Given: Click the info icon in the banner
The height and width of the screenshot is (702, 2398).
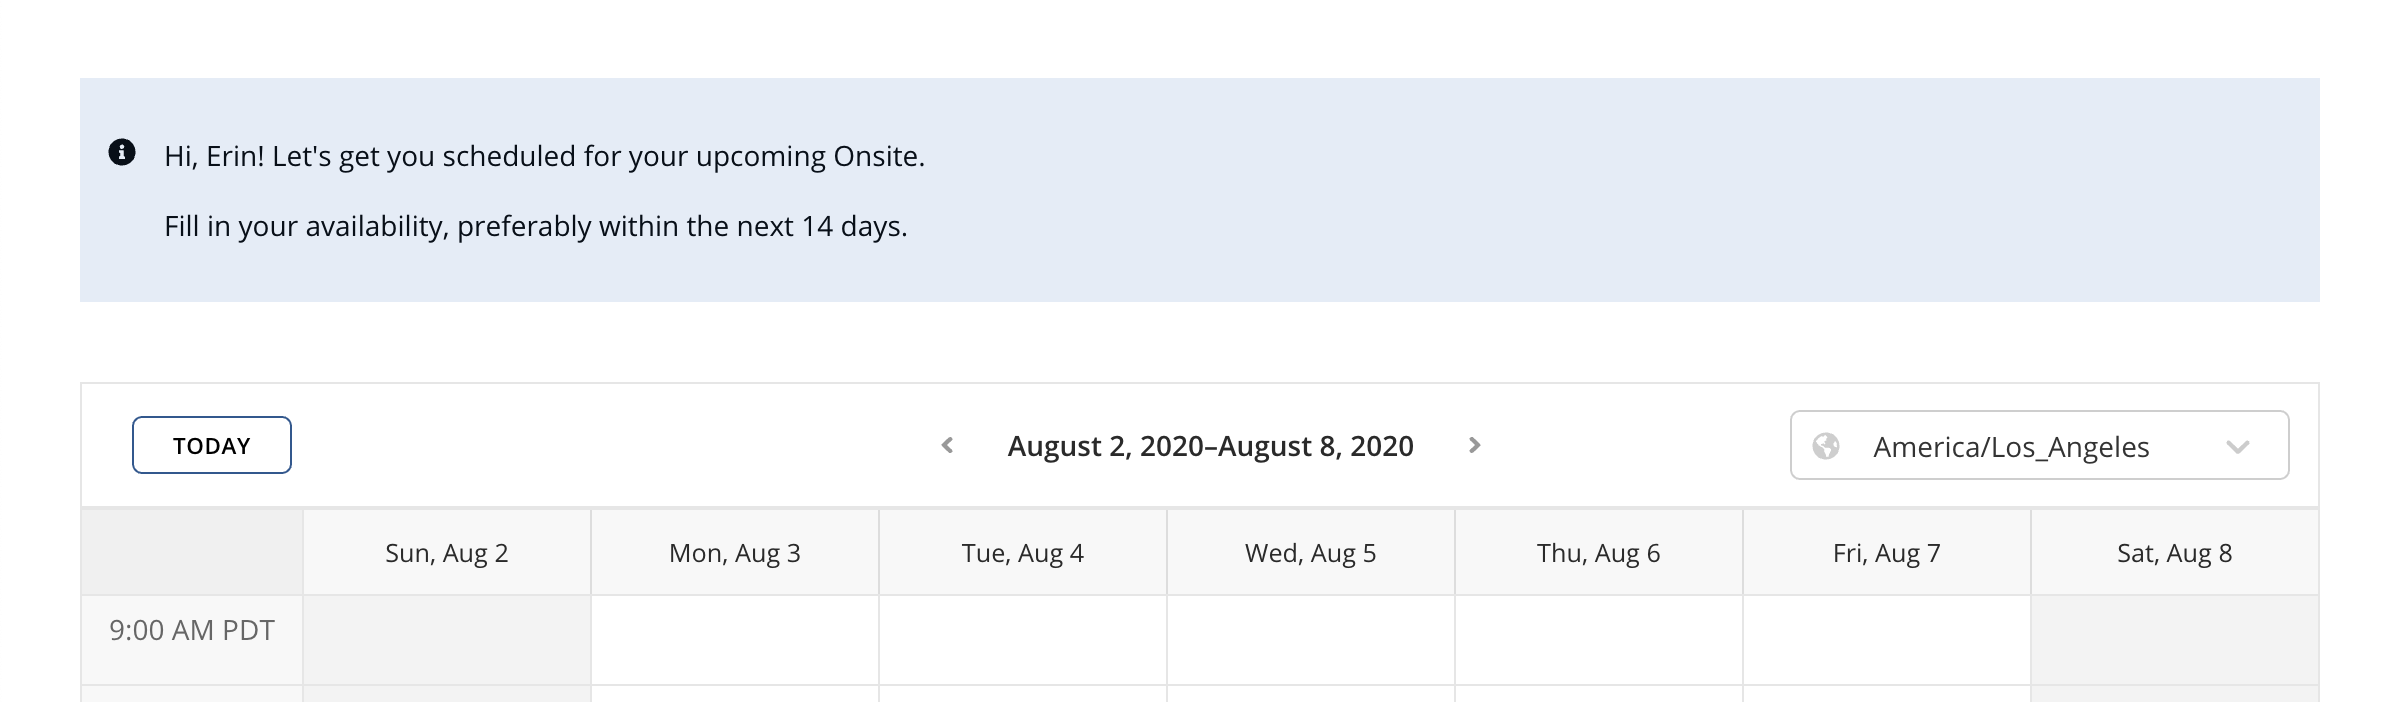Looking at the screenshot, I should [x=122, y=152].
